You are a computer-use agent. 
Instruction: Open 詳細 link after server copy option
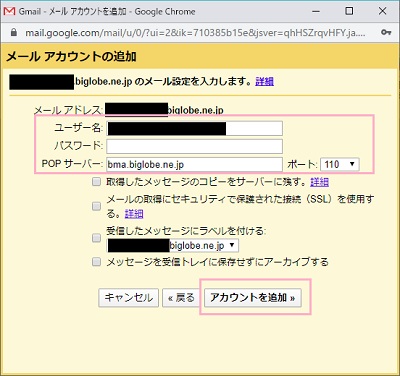pyautogui.click(x=319, y=182)
